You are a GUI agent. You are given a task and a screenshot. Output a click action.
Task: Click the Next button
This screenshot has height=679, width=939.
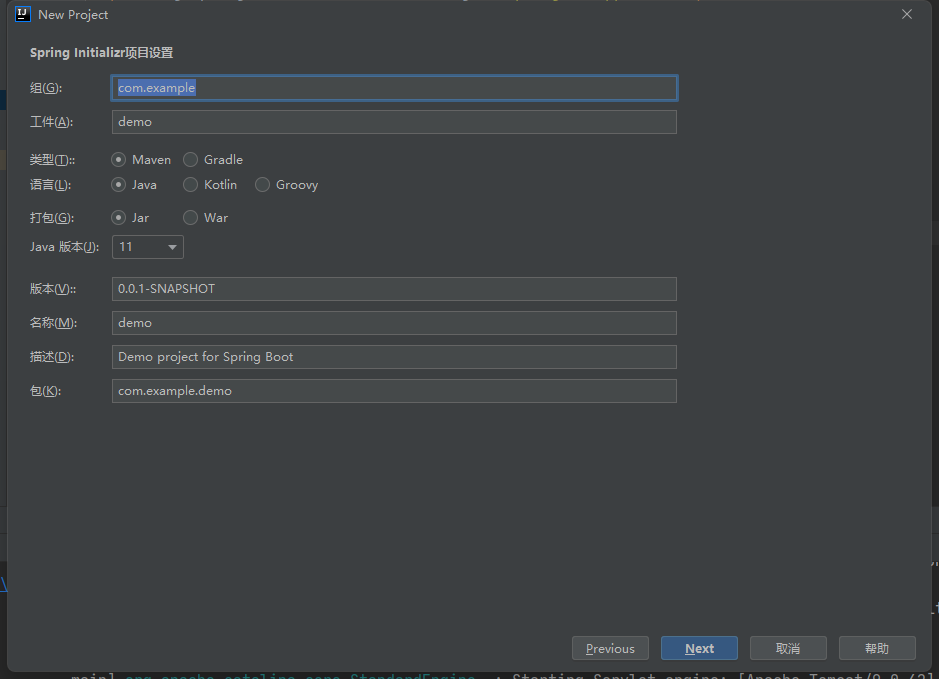(x=699, y=648)
